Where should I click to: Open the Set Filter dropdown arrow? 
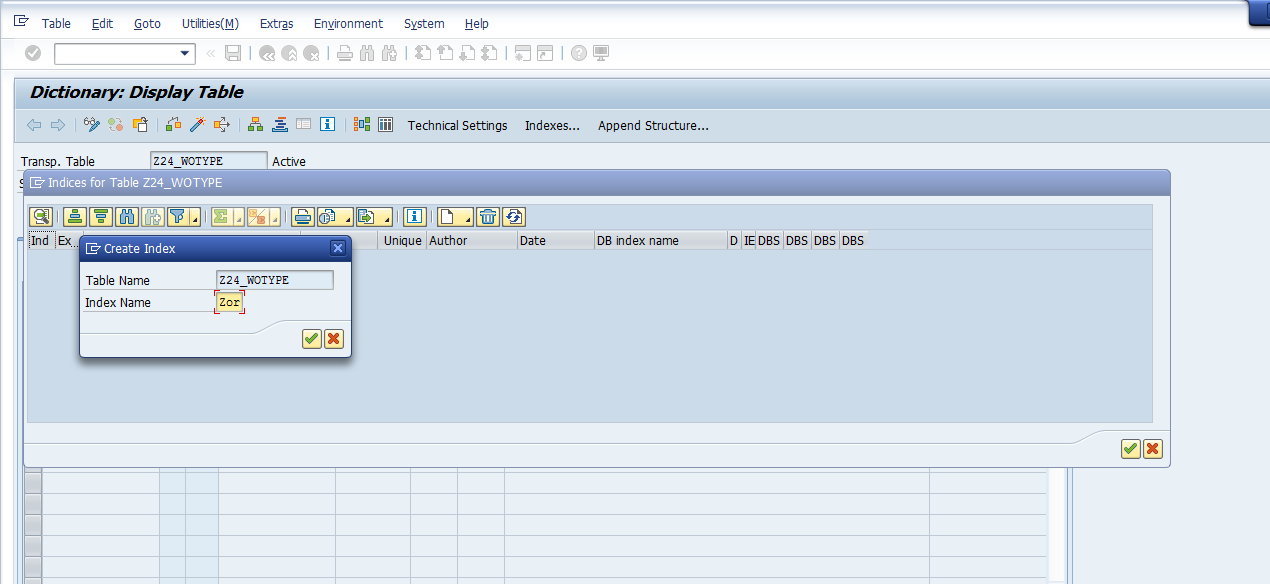point(194,218)
